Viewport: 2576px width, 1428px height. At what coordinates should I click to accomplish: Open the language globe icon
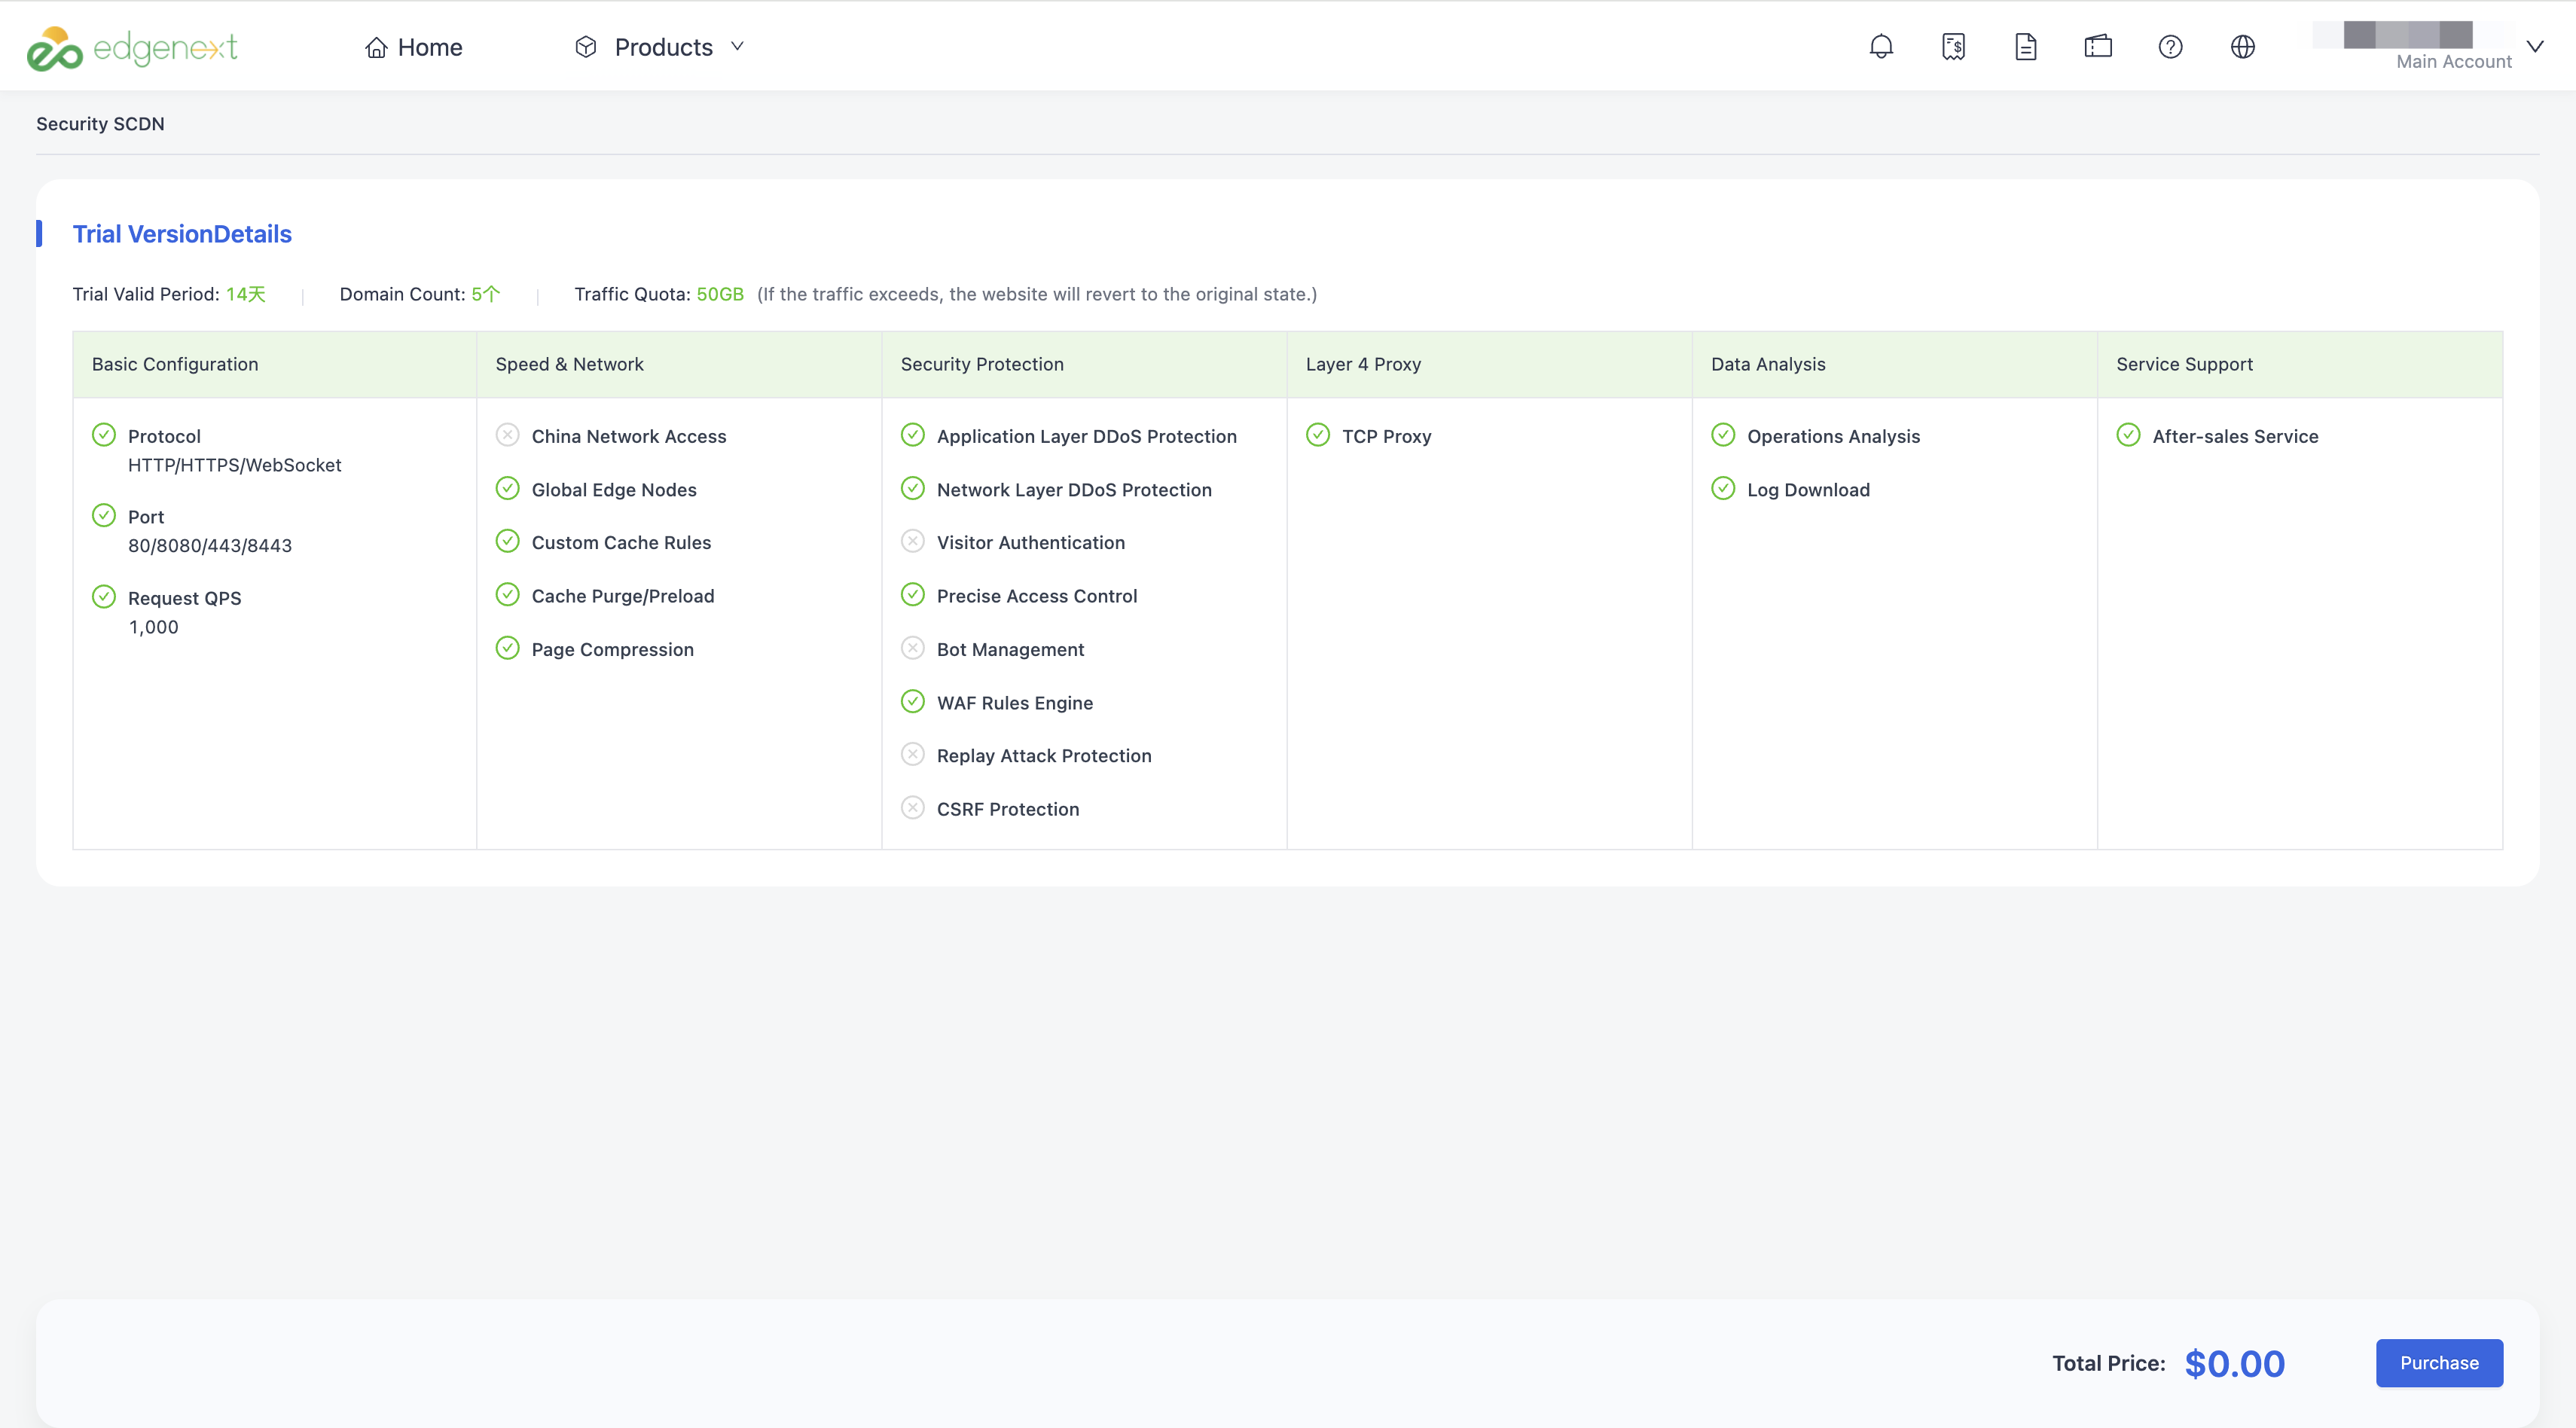(2243, 46)
